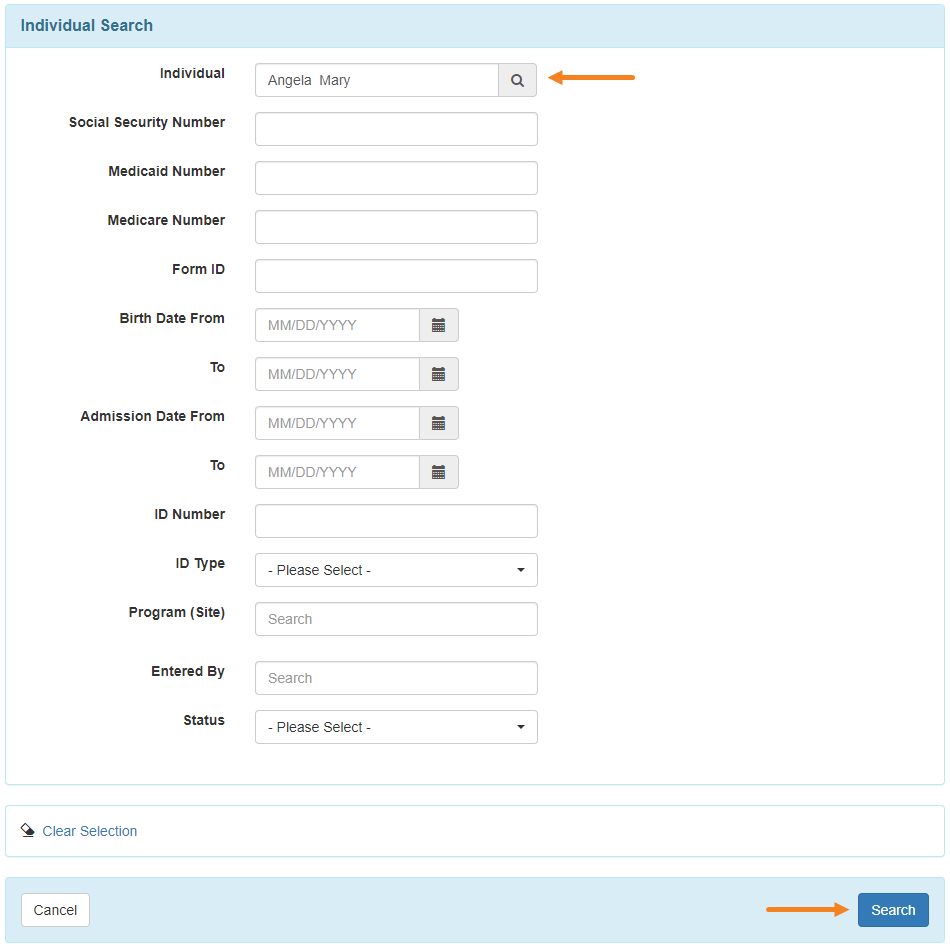The height and width of the screenshot is (946, 950).
Task: Click the Birth Date From date input
Action: [337, 325]
